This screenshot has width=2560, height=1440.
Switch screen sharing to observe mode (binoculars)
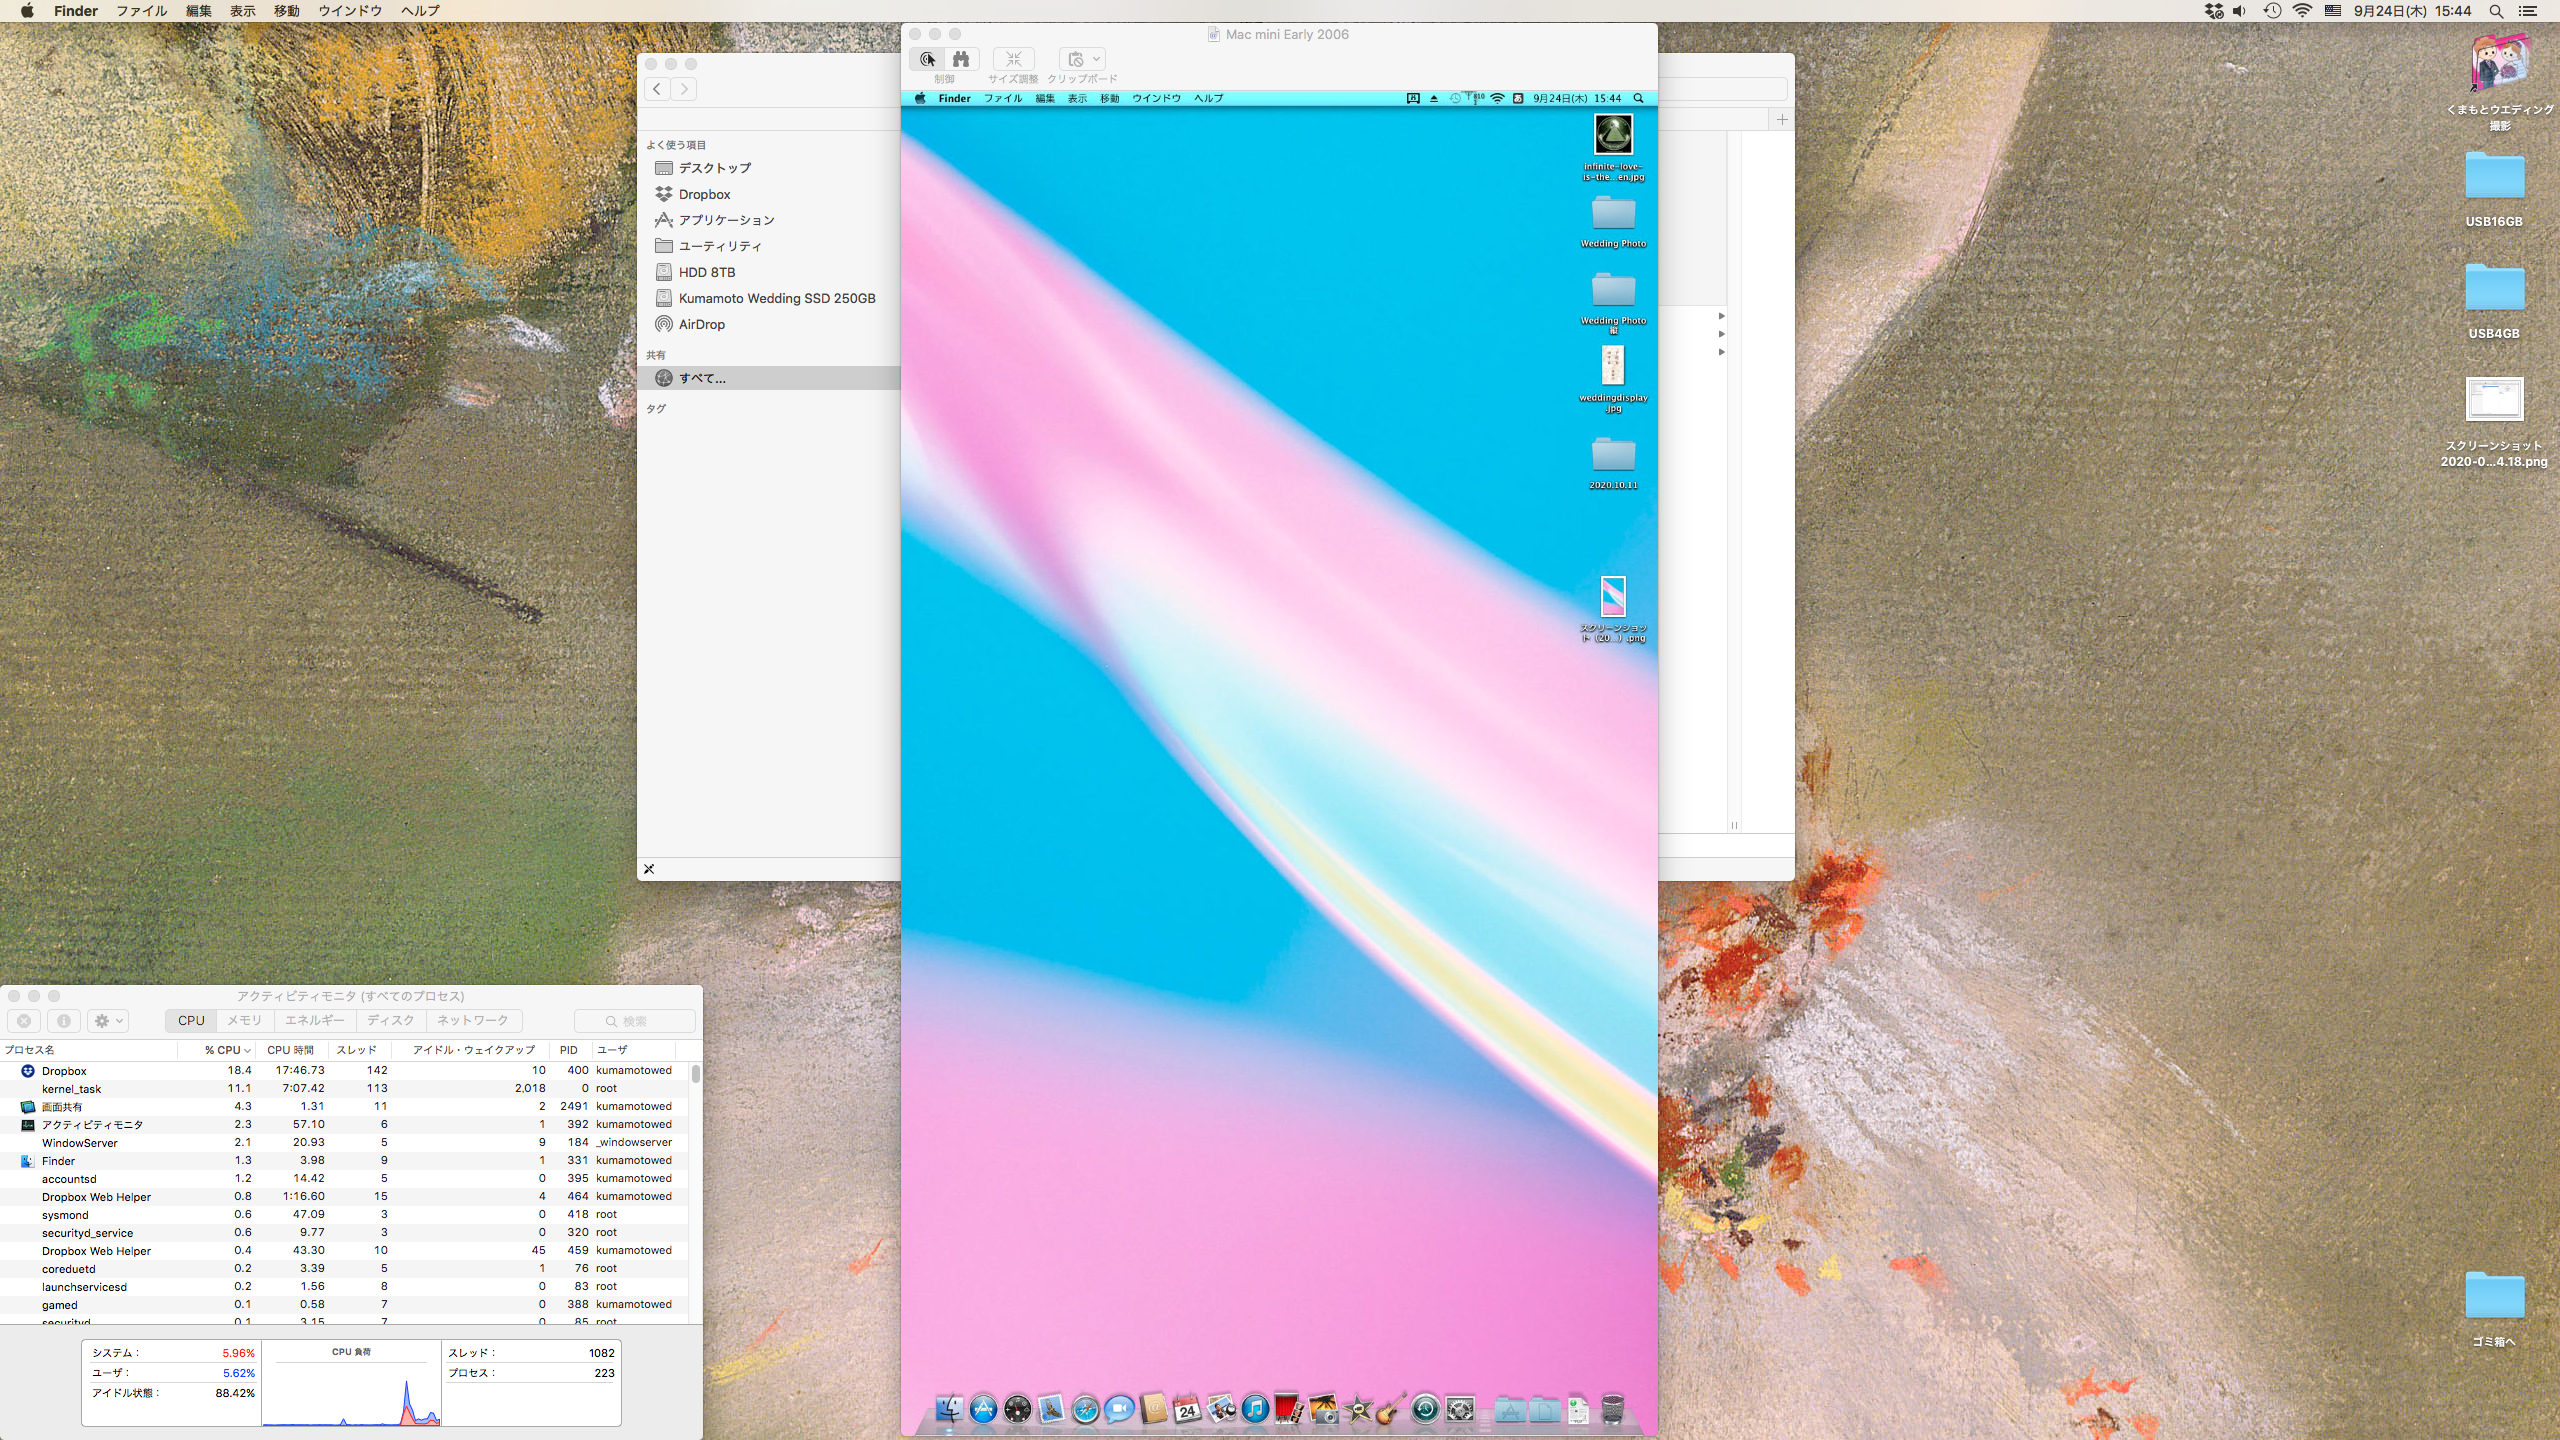961,59
